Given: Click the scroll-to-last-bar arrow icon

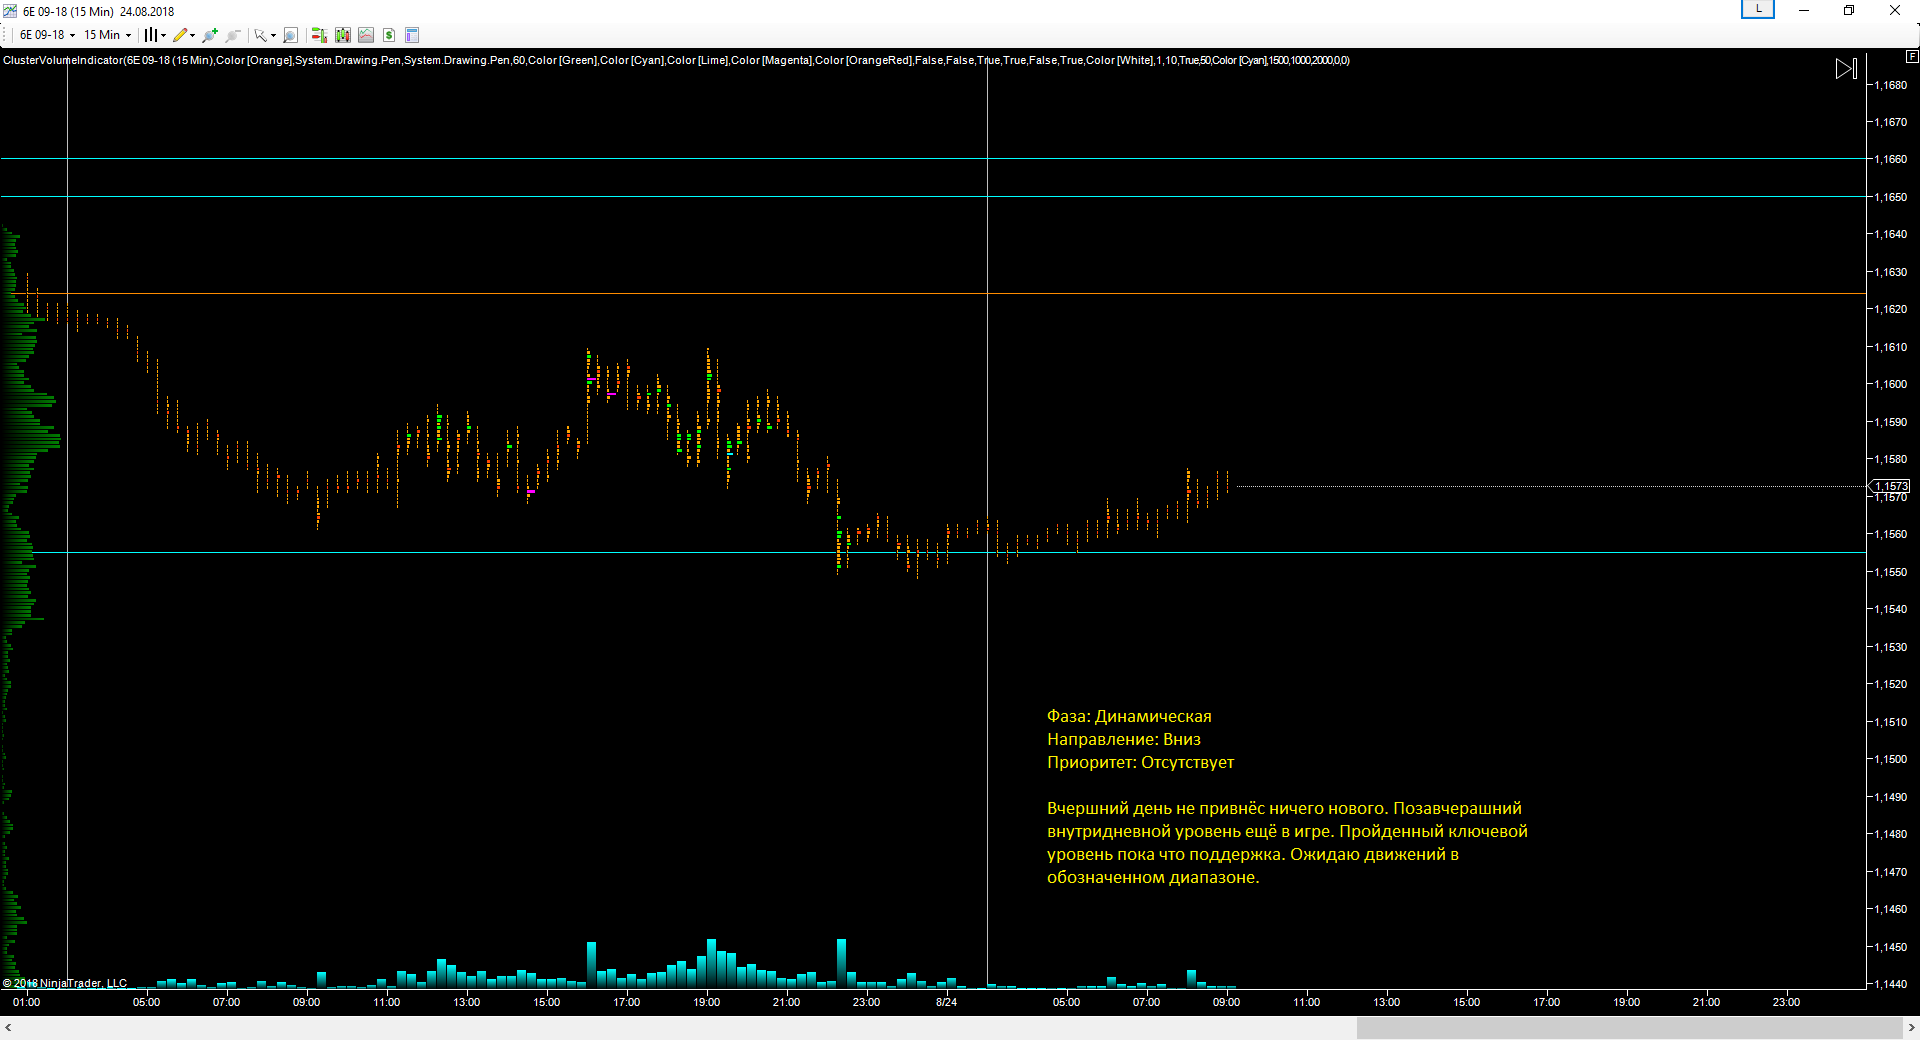Looking at the screenshot, I should tap(1846, 69).
